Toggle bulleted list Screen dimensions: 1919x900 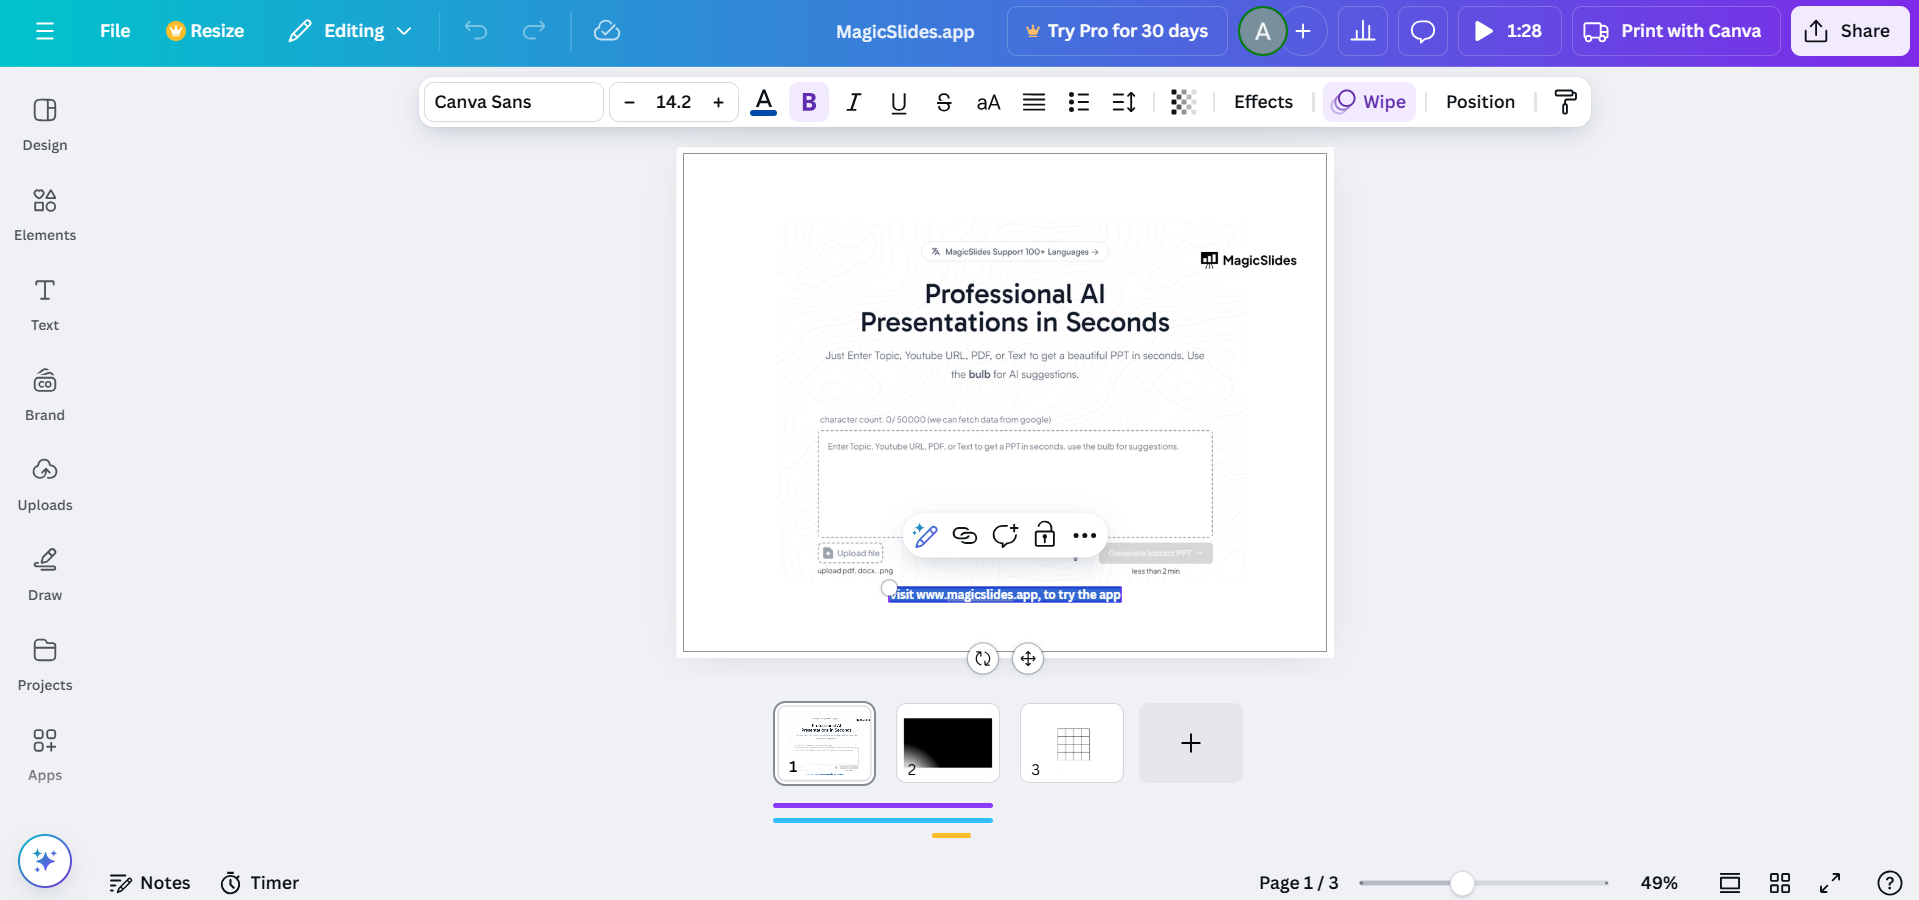pyautogui.click(x=1079, y=102)
